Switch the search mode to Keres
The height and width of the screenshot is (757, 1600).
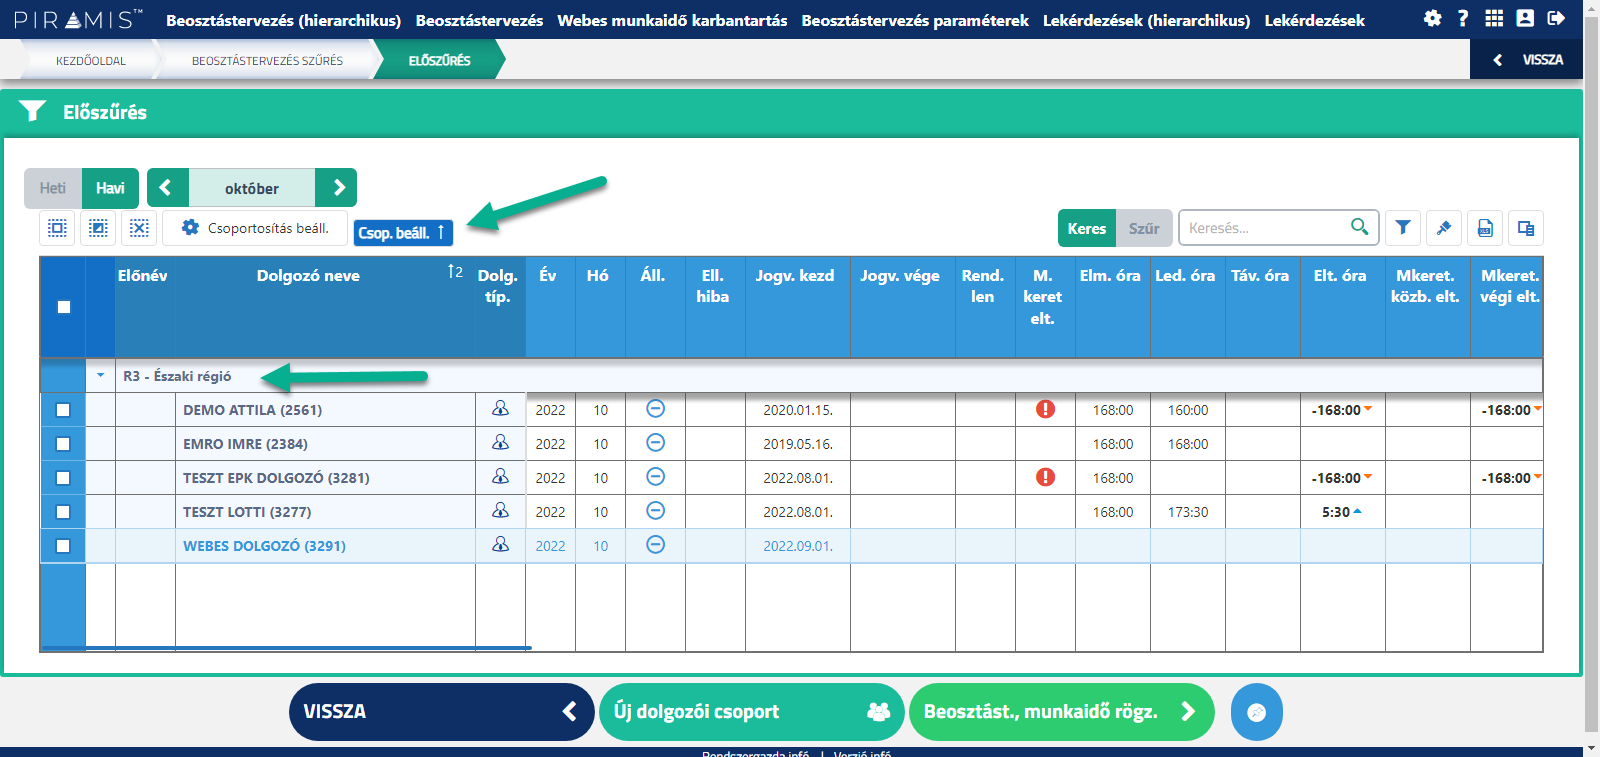[x=1087, y=228]
